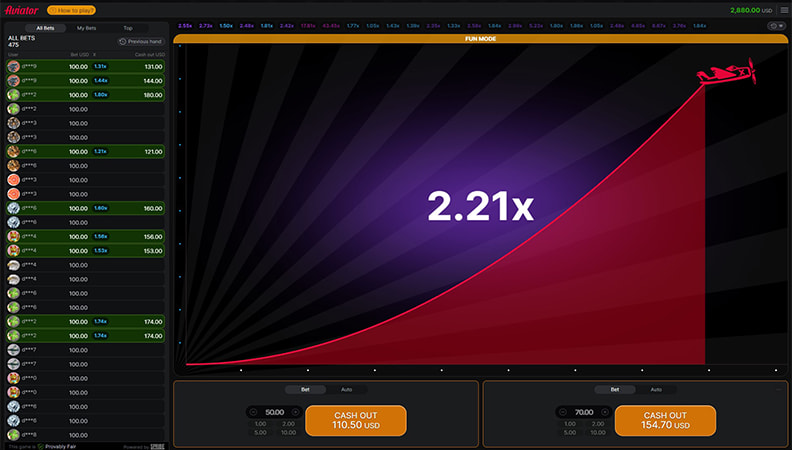The width and height of the screenshot is (792, 450).
Task: Cash out 110.50 USD
Action: coord(355,420)
